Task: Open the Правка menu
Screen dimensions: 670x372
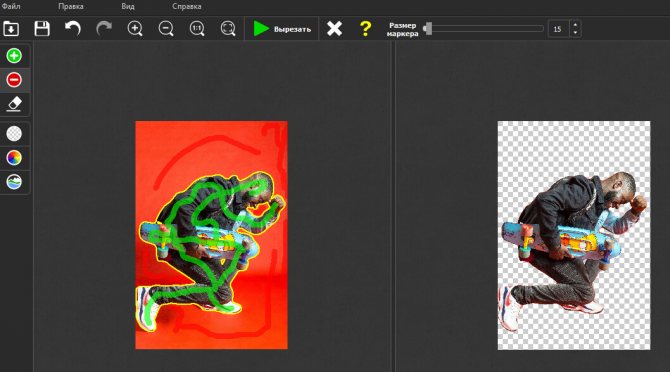Action: tap(71, 6)
